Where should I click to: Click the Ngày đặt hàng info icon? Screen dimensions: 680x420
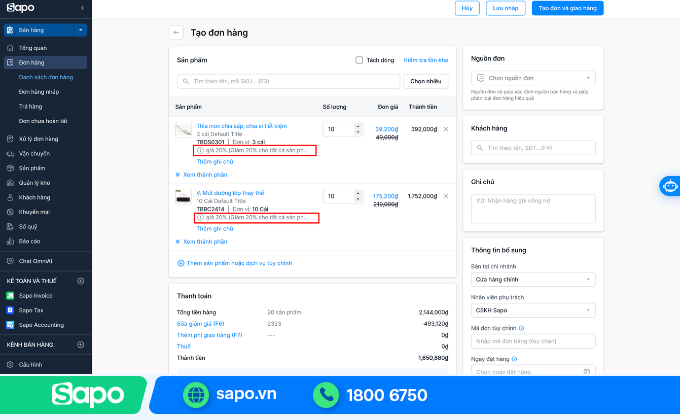(514, 359)
